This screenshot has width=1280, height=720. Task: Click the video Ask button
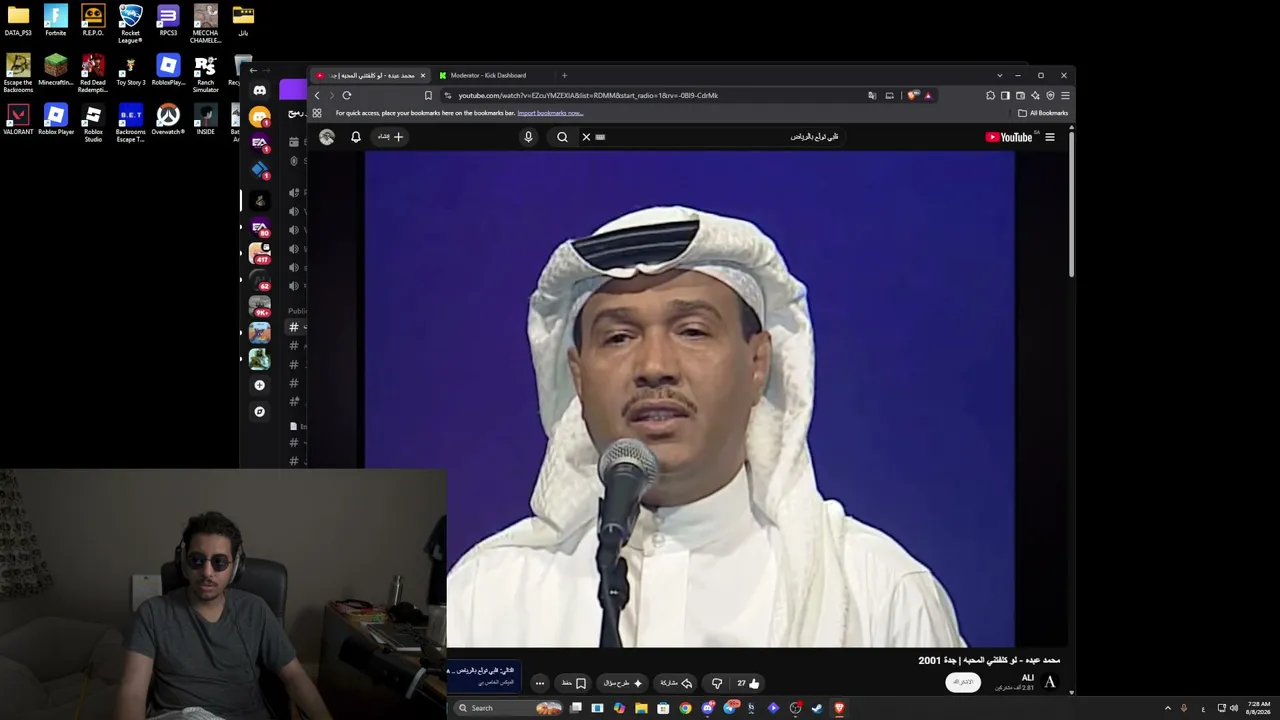point(623,683)
